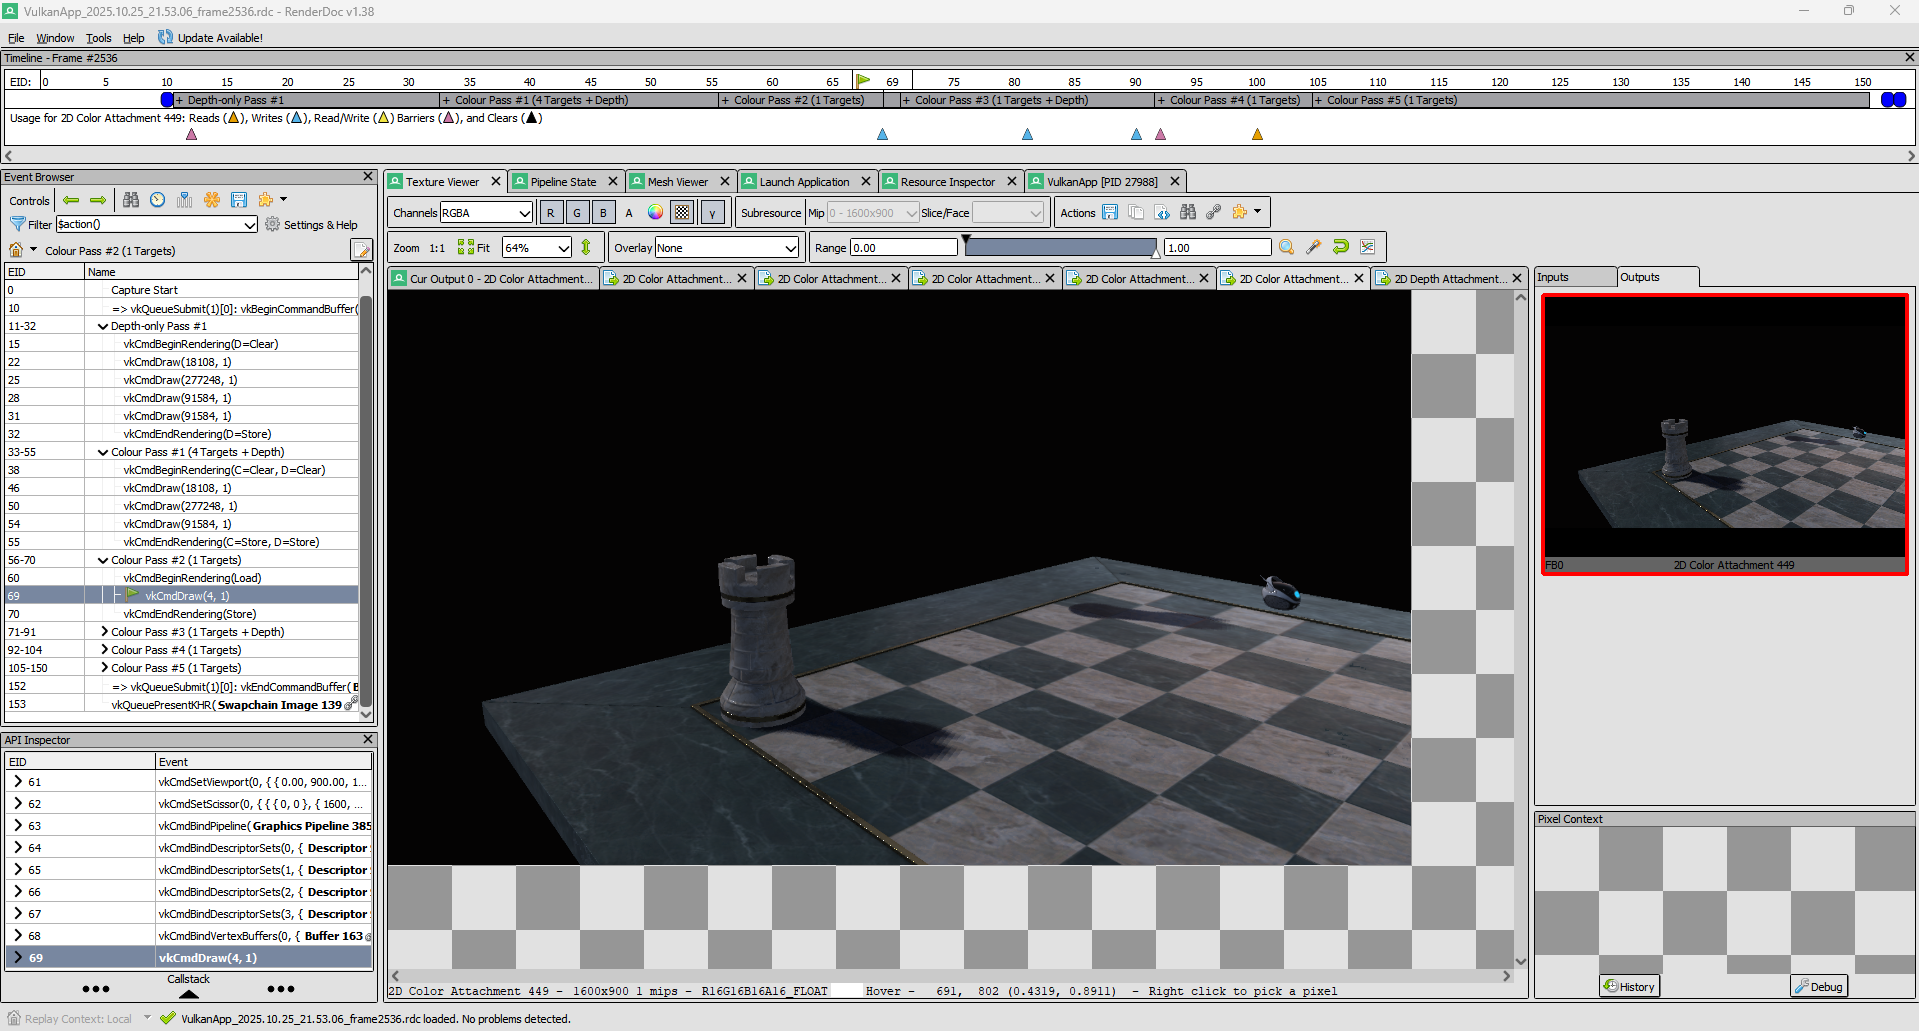
Task: Open the Tools menu
Action: 98,38
